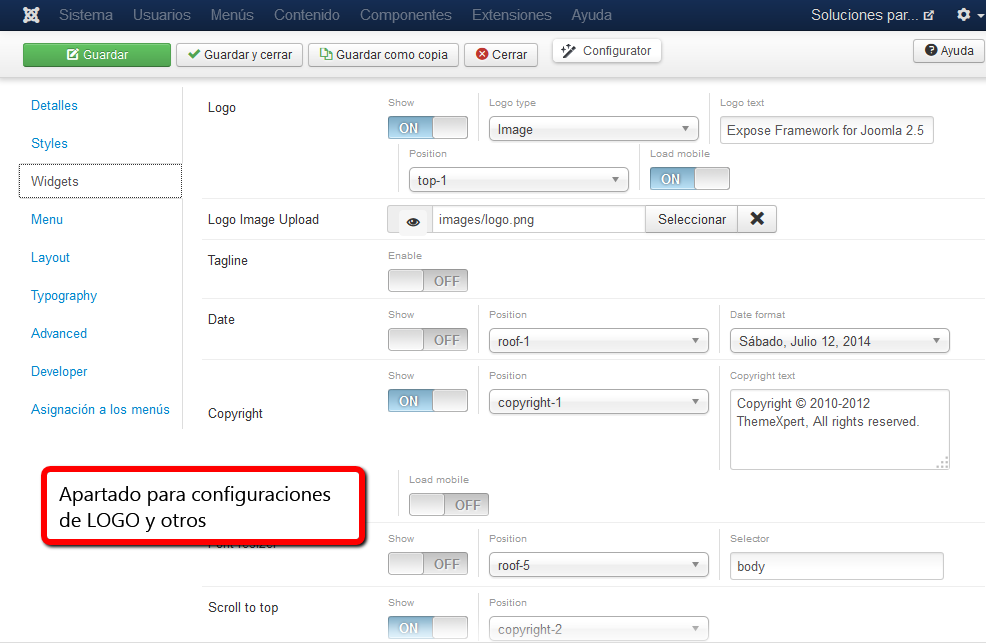Image resolution: width=986 pixels, height=643 pixels.
Task: Open the Ayuda menu in top bar
Action: (591, 15)
